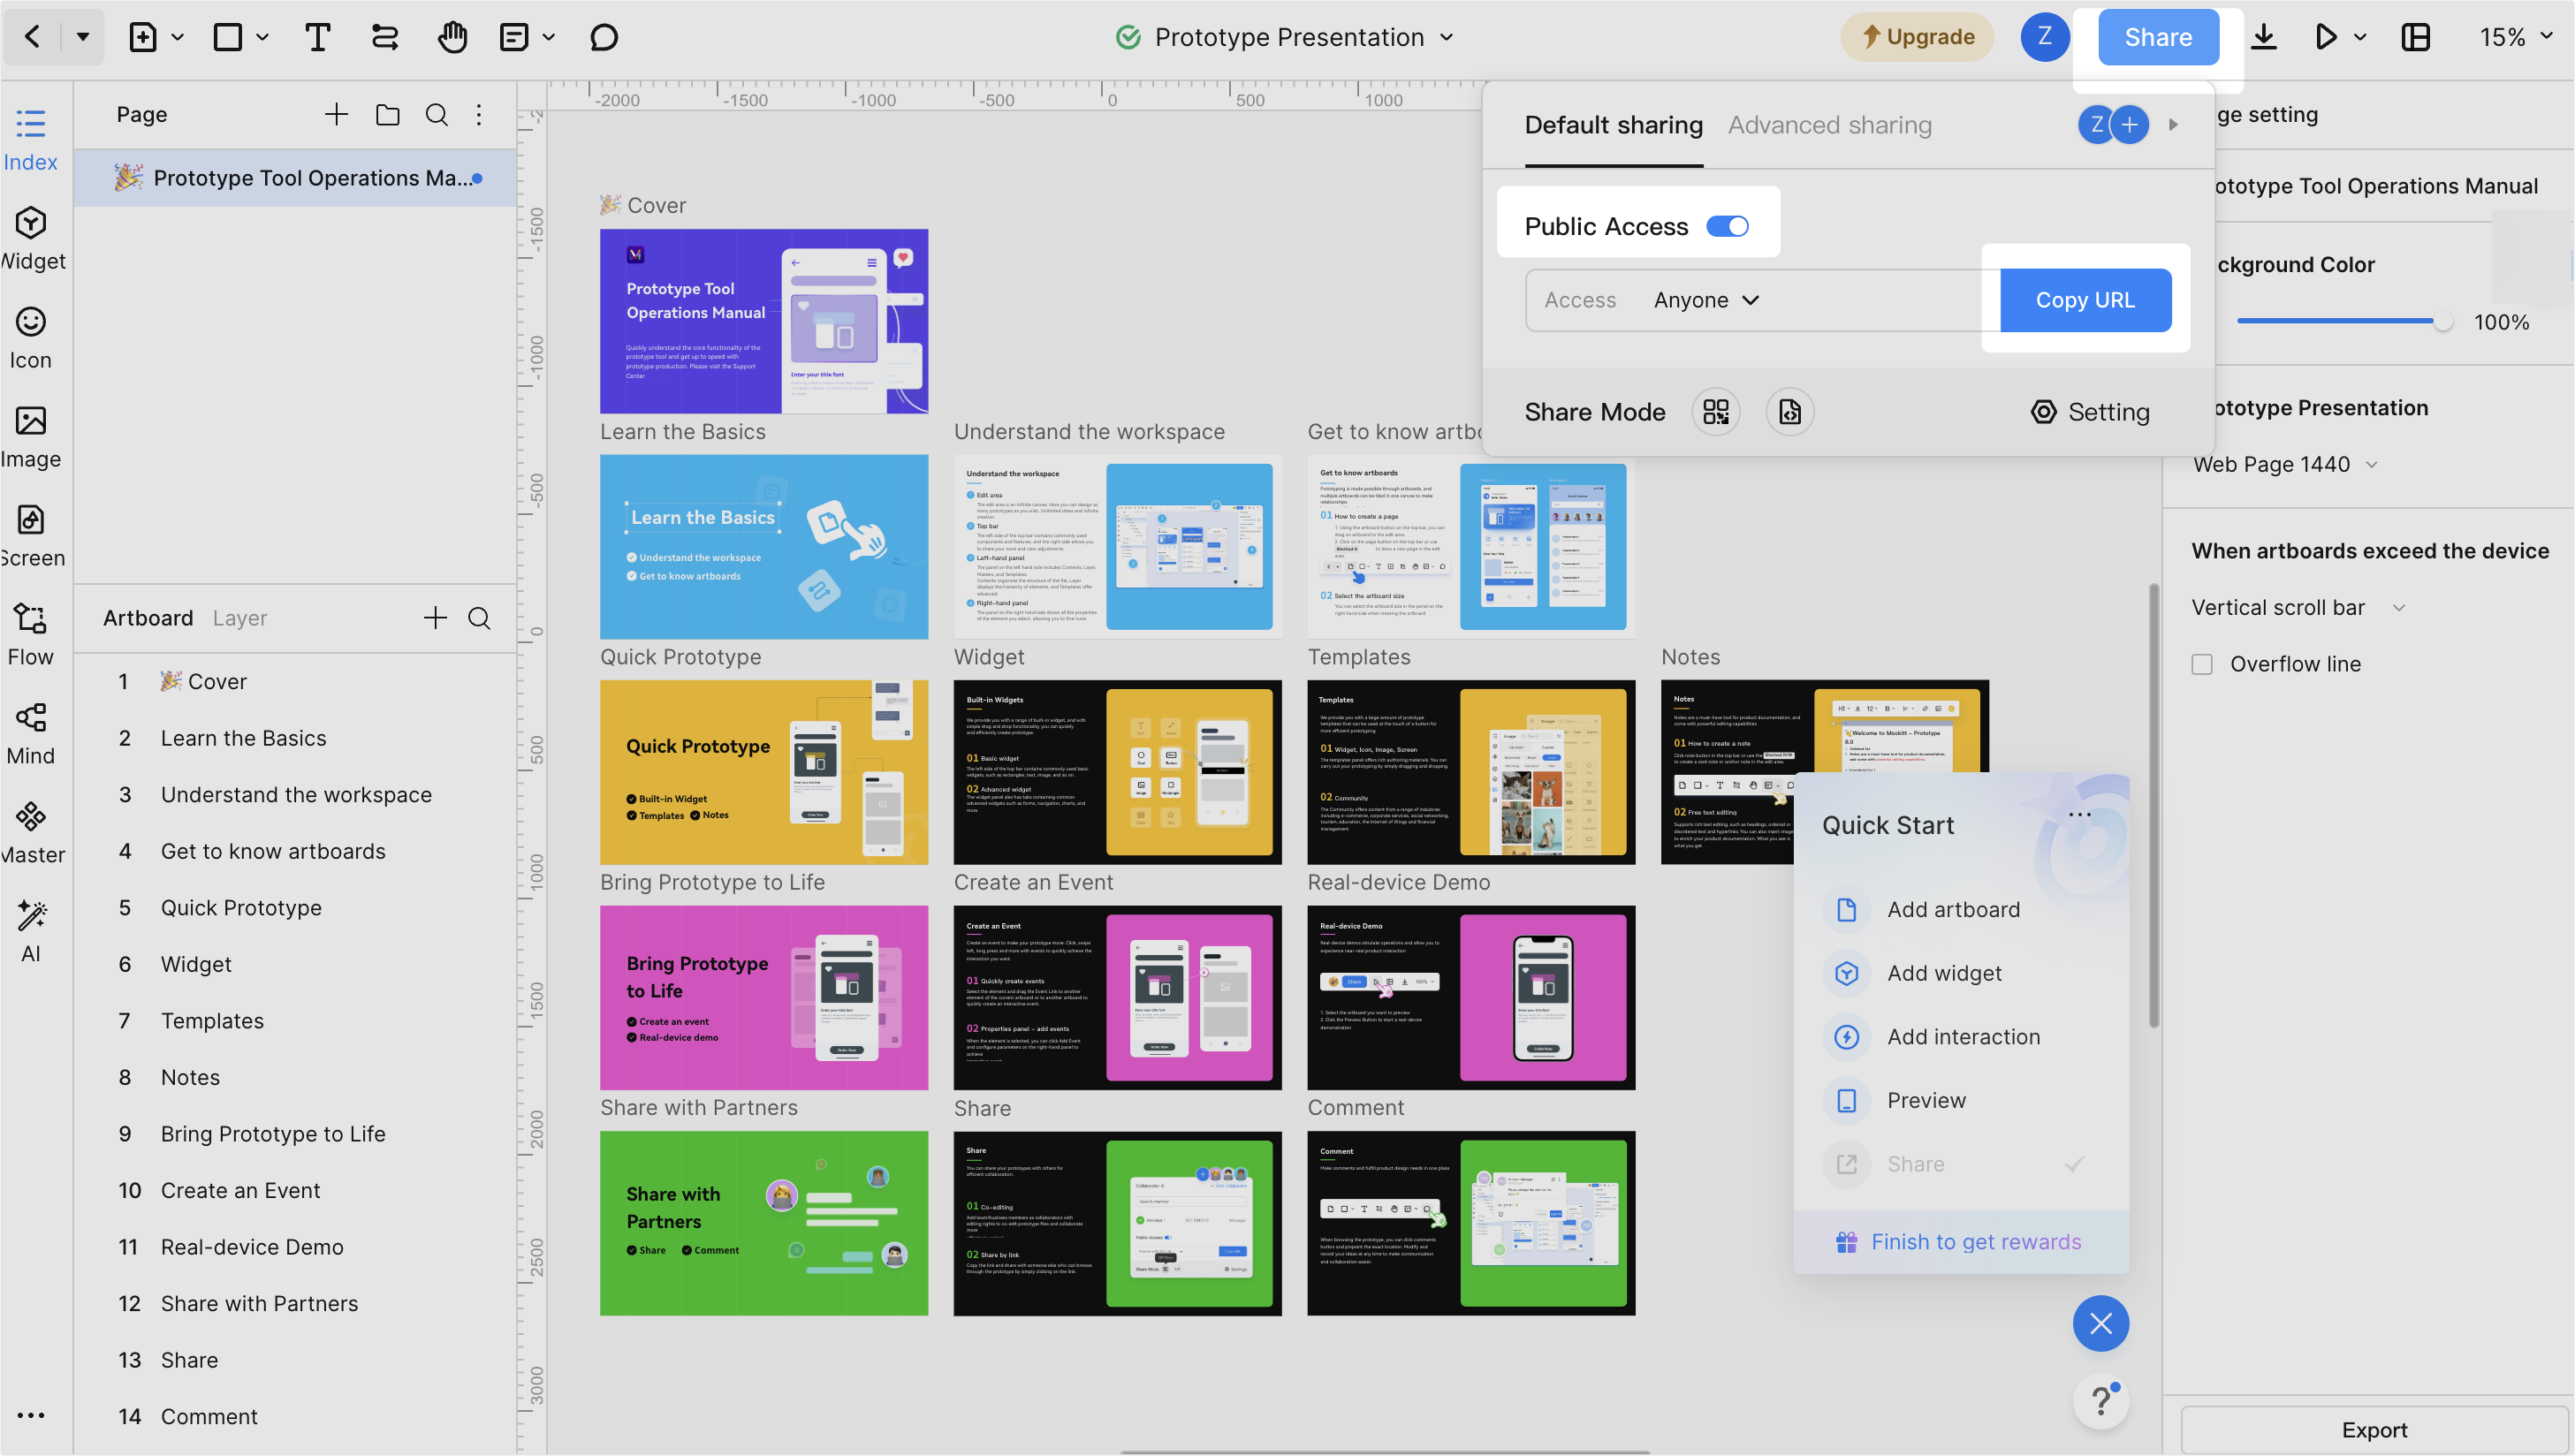The height and width of the screenshot is (1456, 2575).
Task: Check the Overflow line checkbox
Action: tap(2203, 663)
